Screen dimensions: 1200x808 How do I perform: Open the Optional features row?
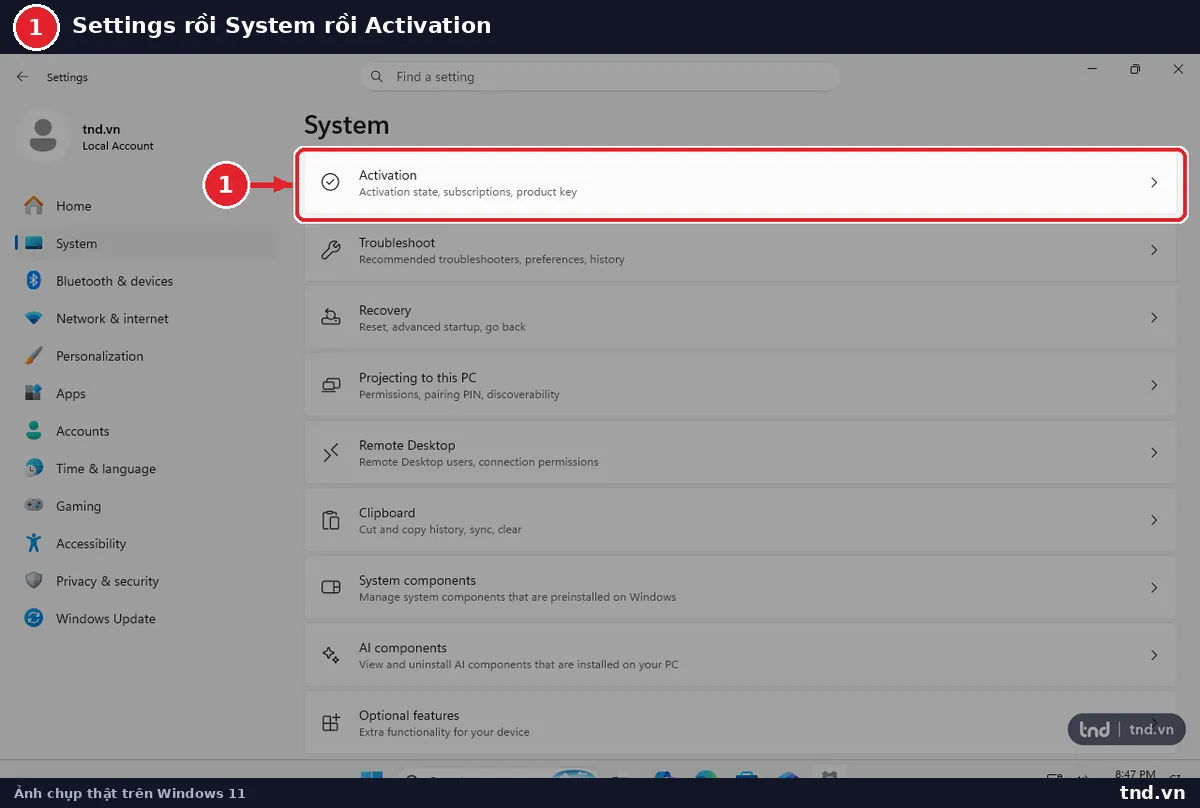(x=741, y=723)
